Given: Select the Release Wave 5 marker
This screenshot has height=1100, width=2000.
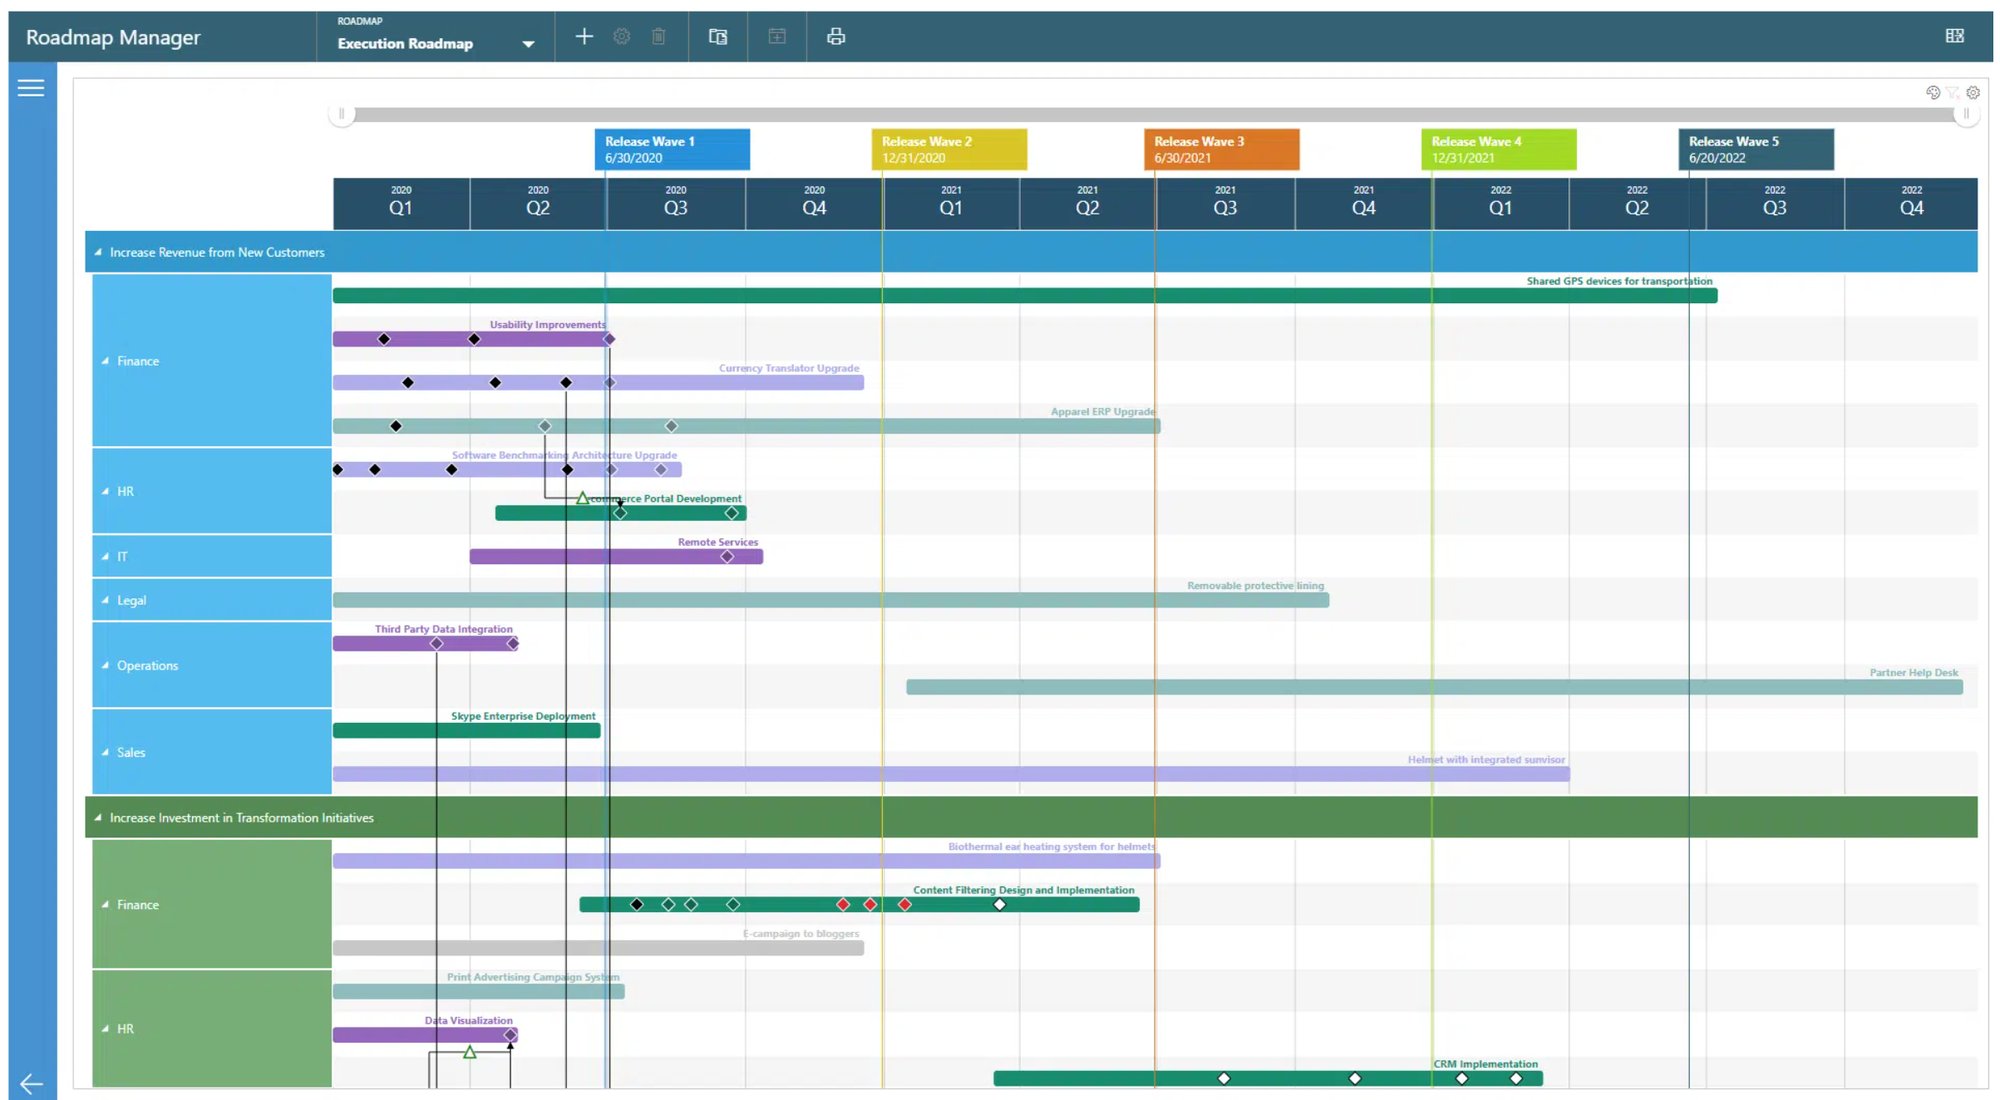Looking at the screenshot, I should [1756, 149].
